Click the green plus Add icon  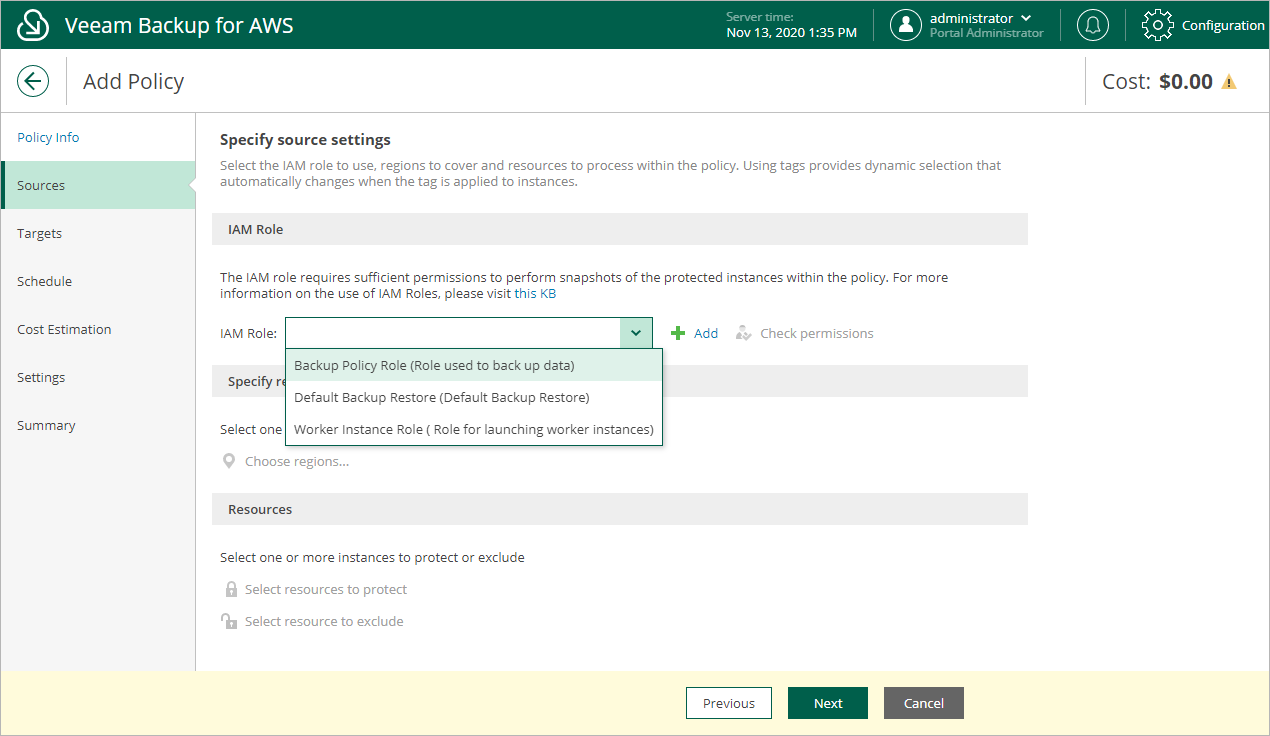click(678, 333)
